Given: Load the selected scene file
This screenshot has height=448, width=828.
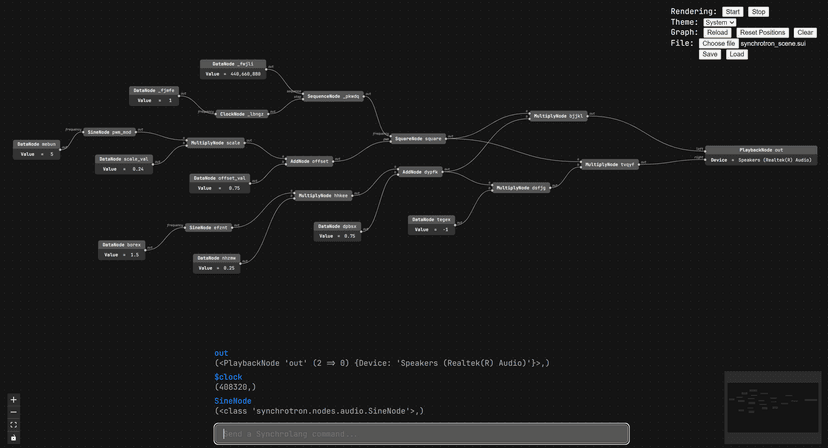Looking at the screenshot, I should [x=736, y=54].
